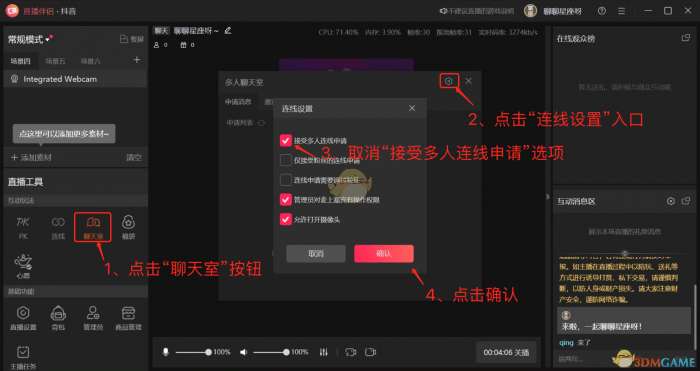
Task: Click the edit pencil icon next to stream title
Action: (228, 30)
